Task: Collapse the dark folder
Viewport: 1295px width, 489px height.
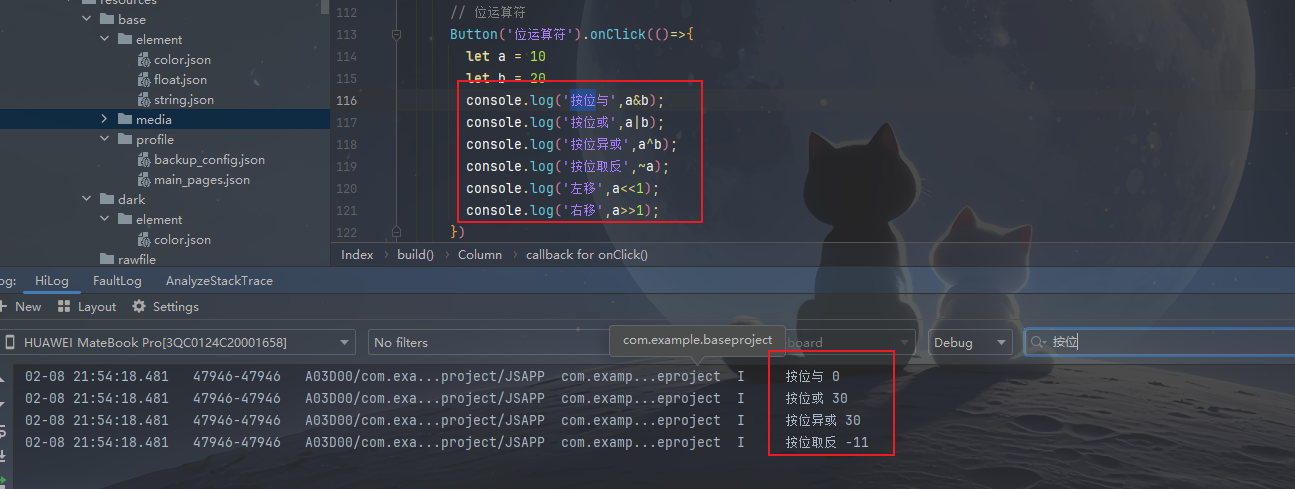Action: point(86,200)
